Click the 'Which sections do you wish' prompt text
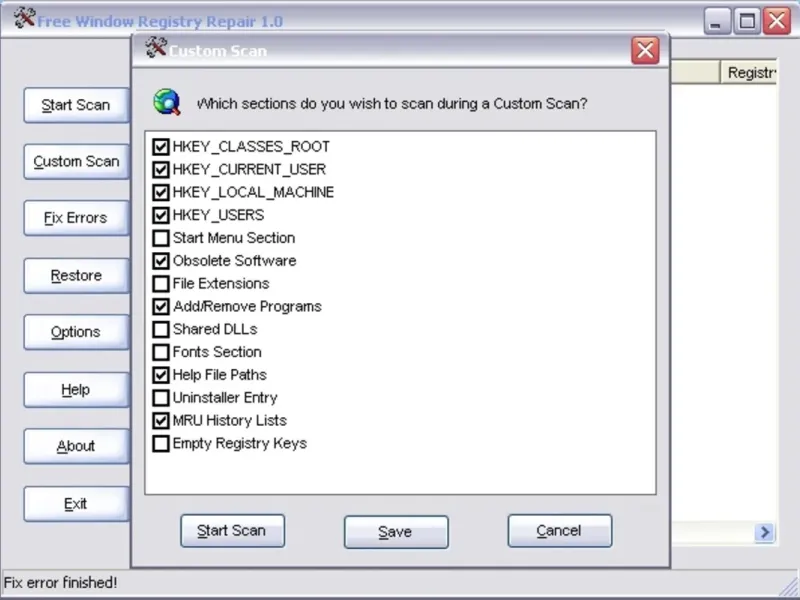This screenshot has width=800, height=600. [x=392, y=104]
